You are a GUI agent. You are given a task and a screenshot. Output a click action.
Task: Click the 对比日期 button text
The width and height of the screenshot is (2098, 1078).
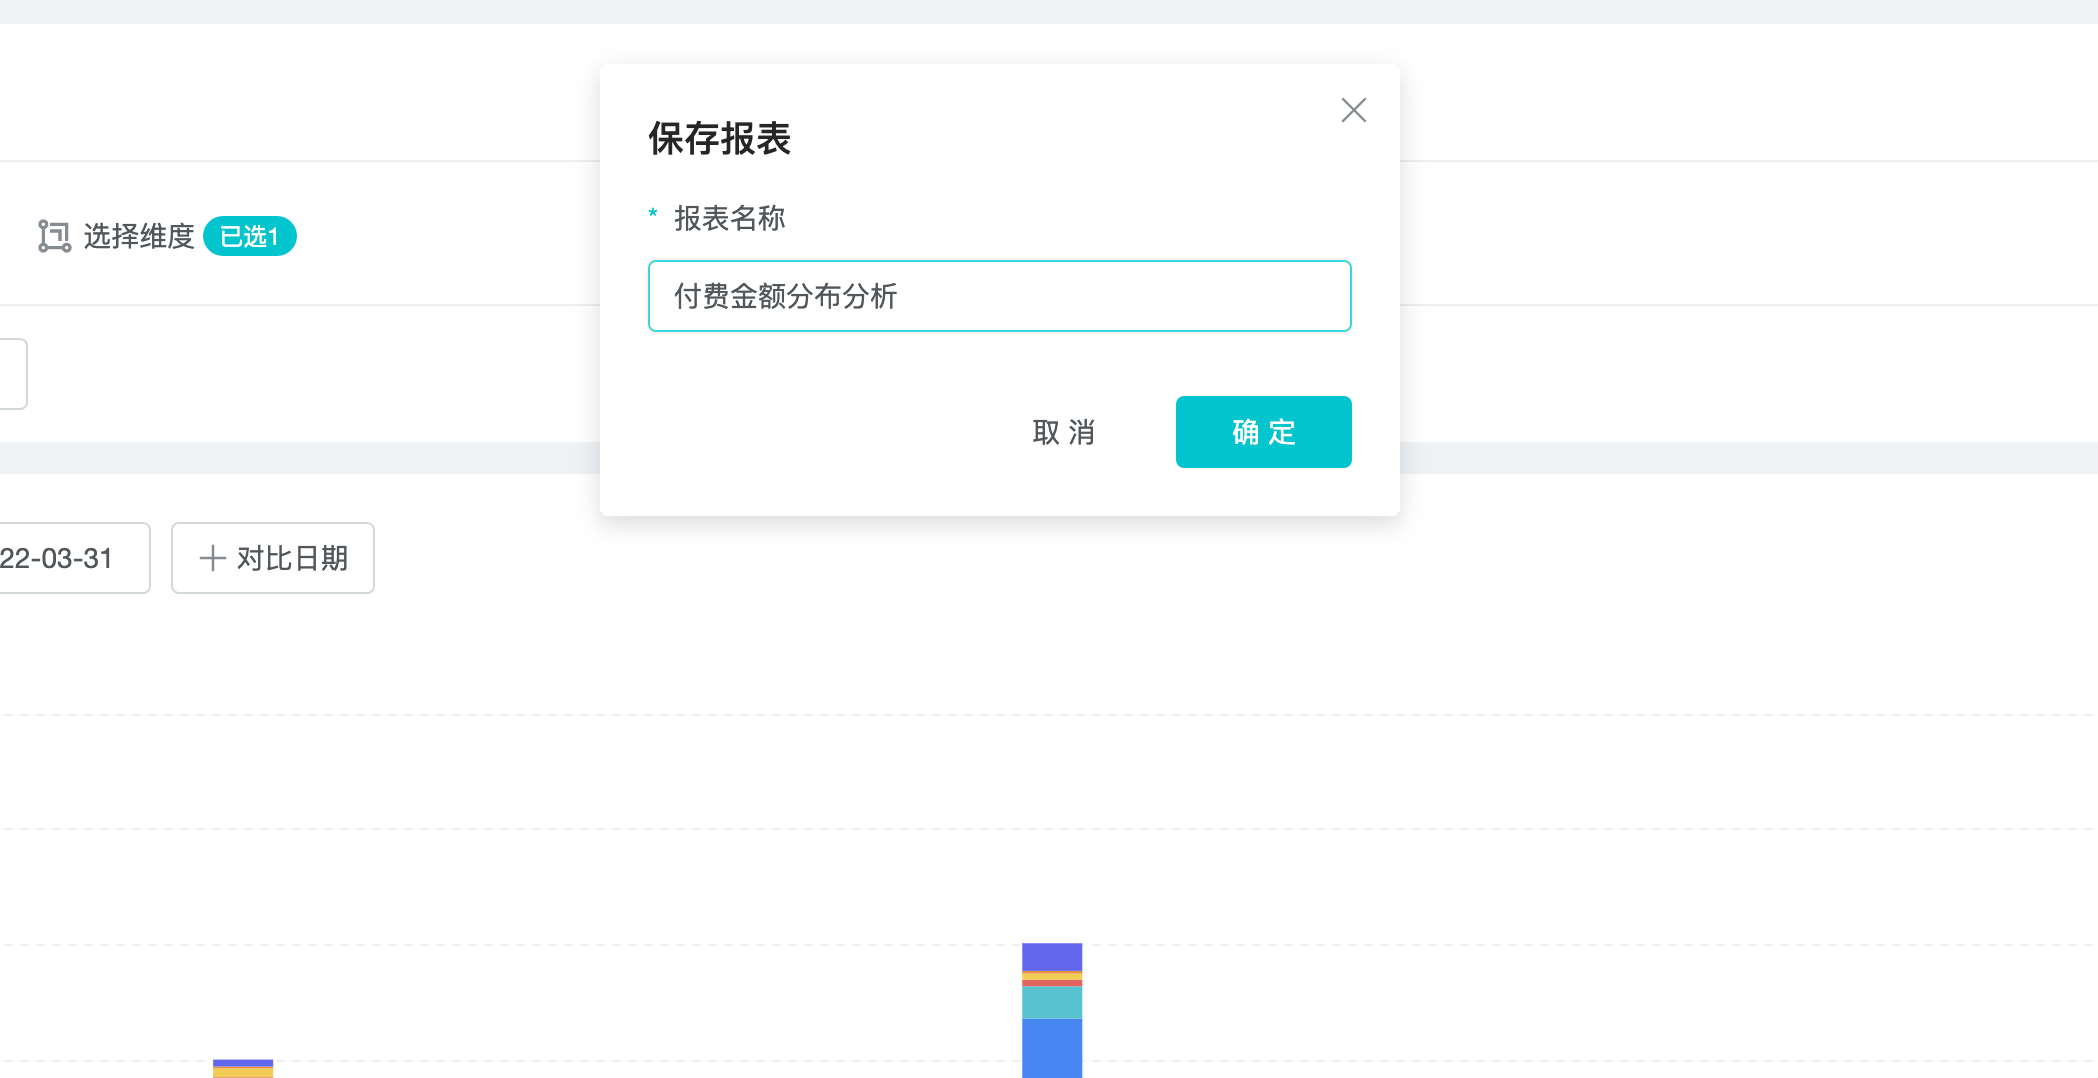[x=292, y=558]
